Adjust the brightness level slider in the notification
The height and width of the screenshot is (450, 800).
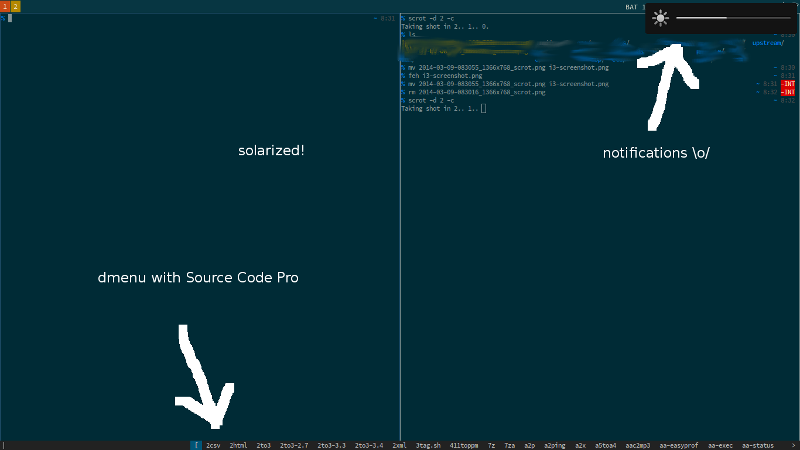(733, 18)
